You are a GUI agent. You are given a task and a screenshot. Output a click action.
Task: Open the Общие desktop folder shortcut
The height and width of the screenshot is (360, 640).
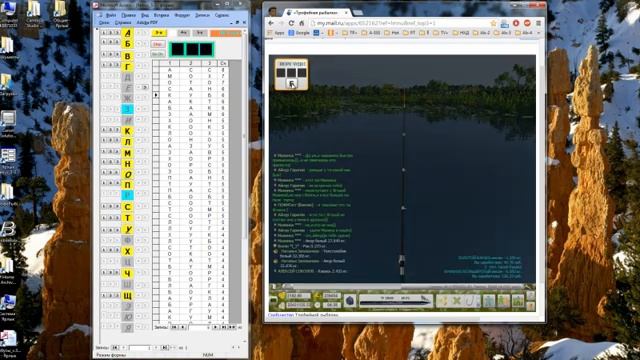tap(61, 13)
